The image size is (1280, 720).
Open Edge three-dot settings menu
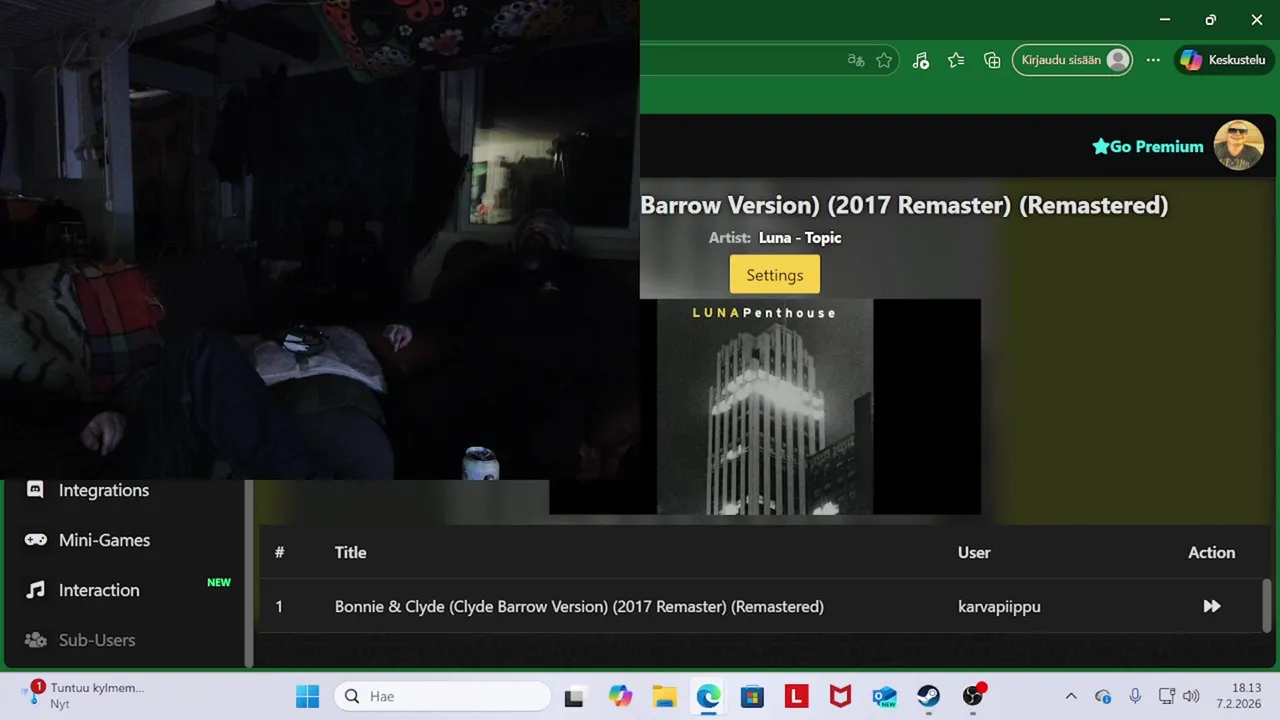click(1153, 60)
